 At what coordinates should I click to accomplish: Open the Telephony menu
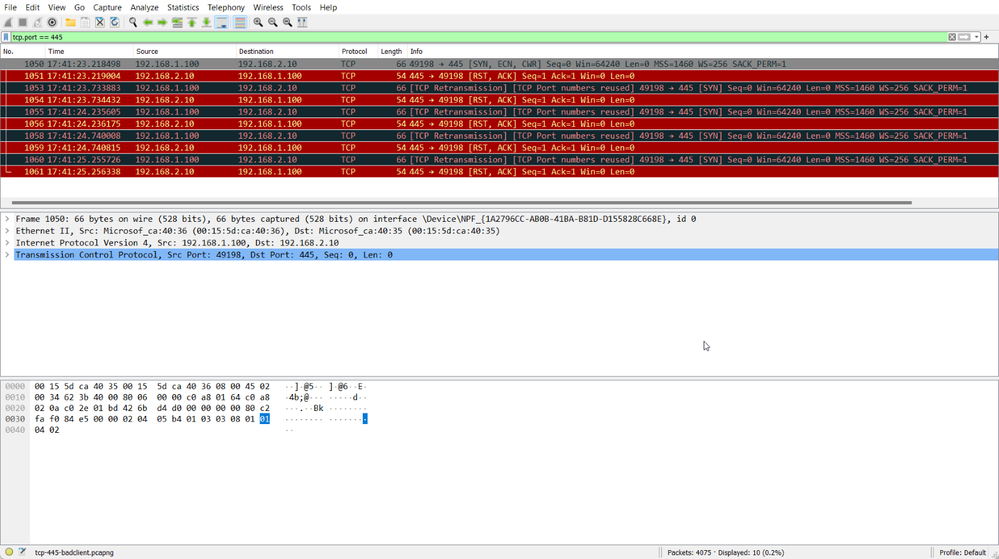[226, 8]
